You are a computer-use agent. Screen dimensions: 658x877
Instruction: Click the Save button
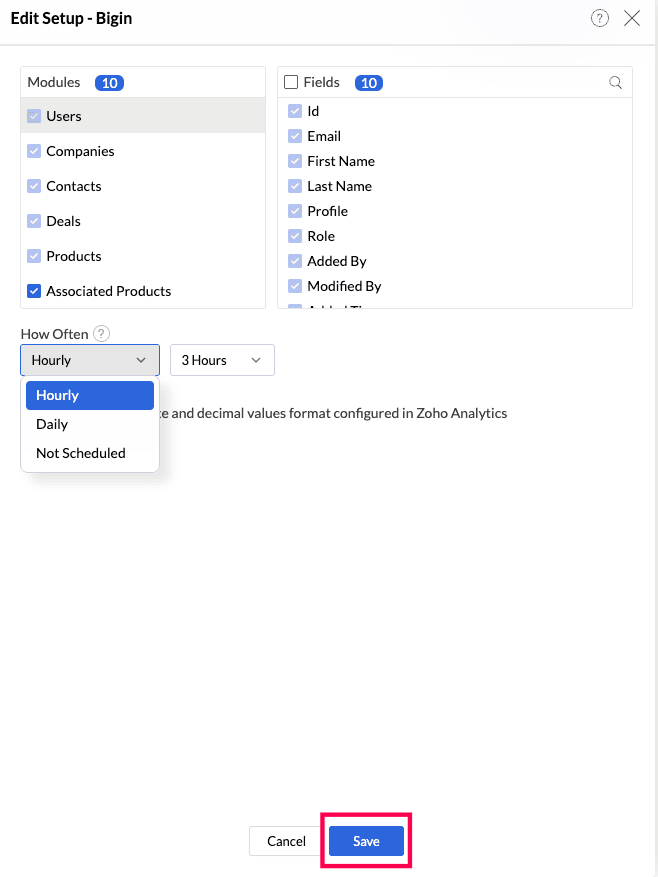click(366, 841)
